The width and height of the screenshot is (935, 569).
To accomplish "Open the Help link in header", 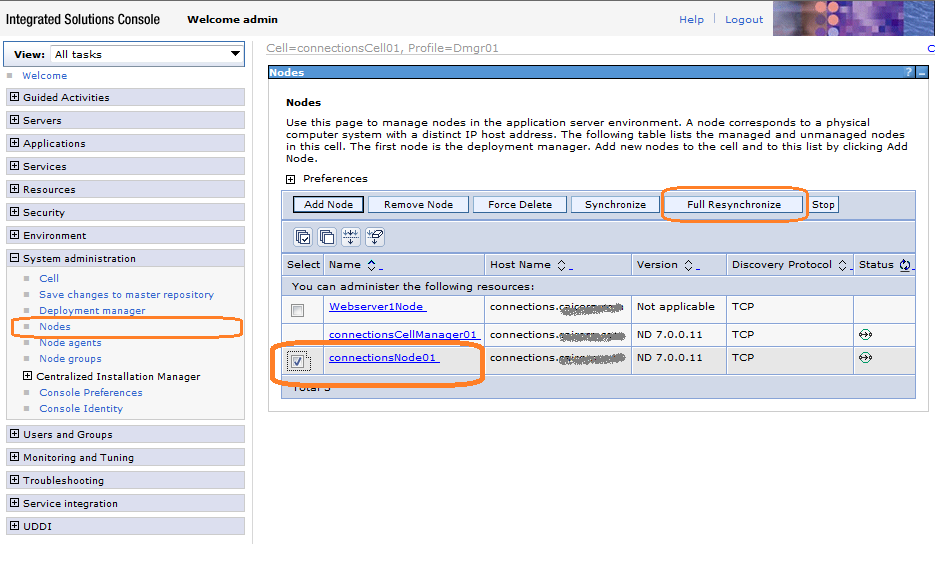I will (x=691, y=20).
